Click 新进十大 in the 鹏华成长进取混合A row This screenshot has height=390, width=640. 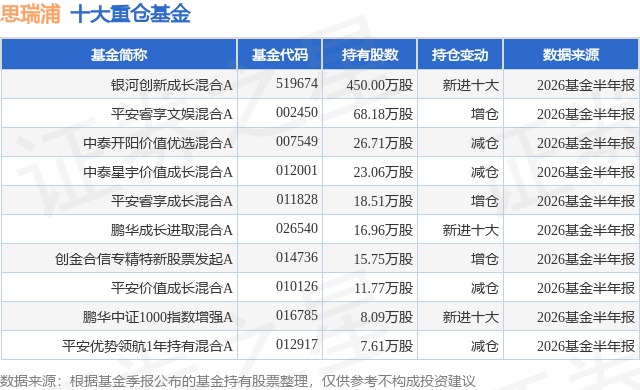(471, 230)
